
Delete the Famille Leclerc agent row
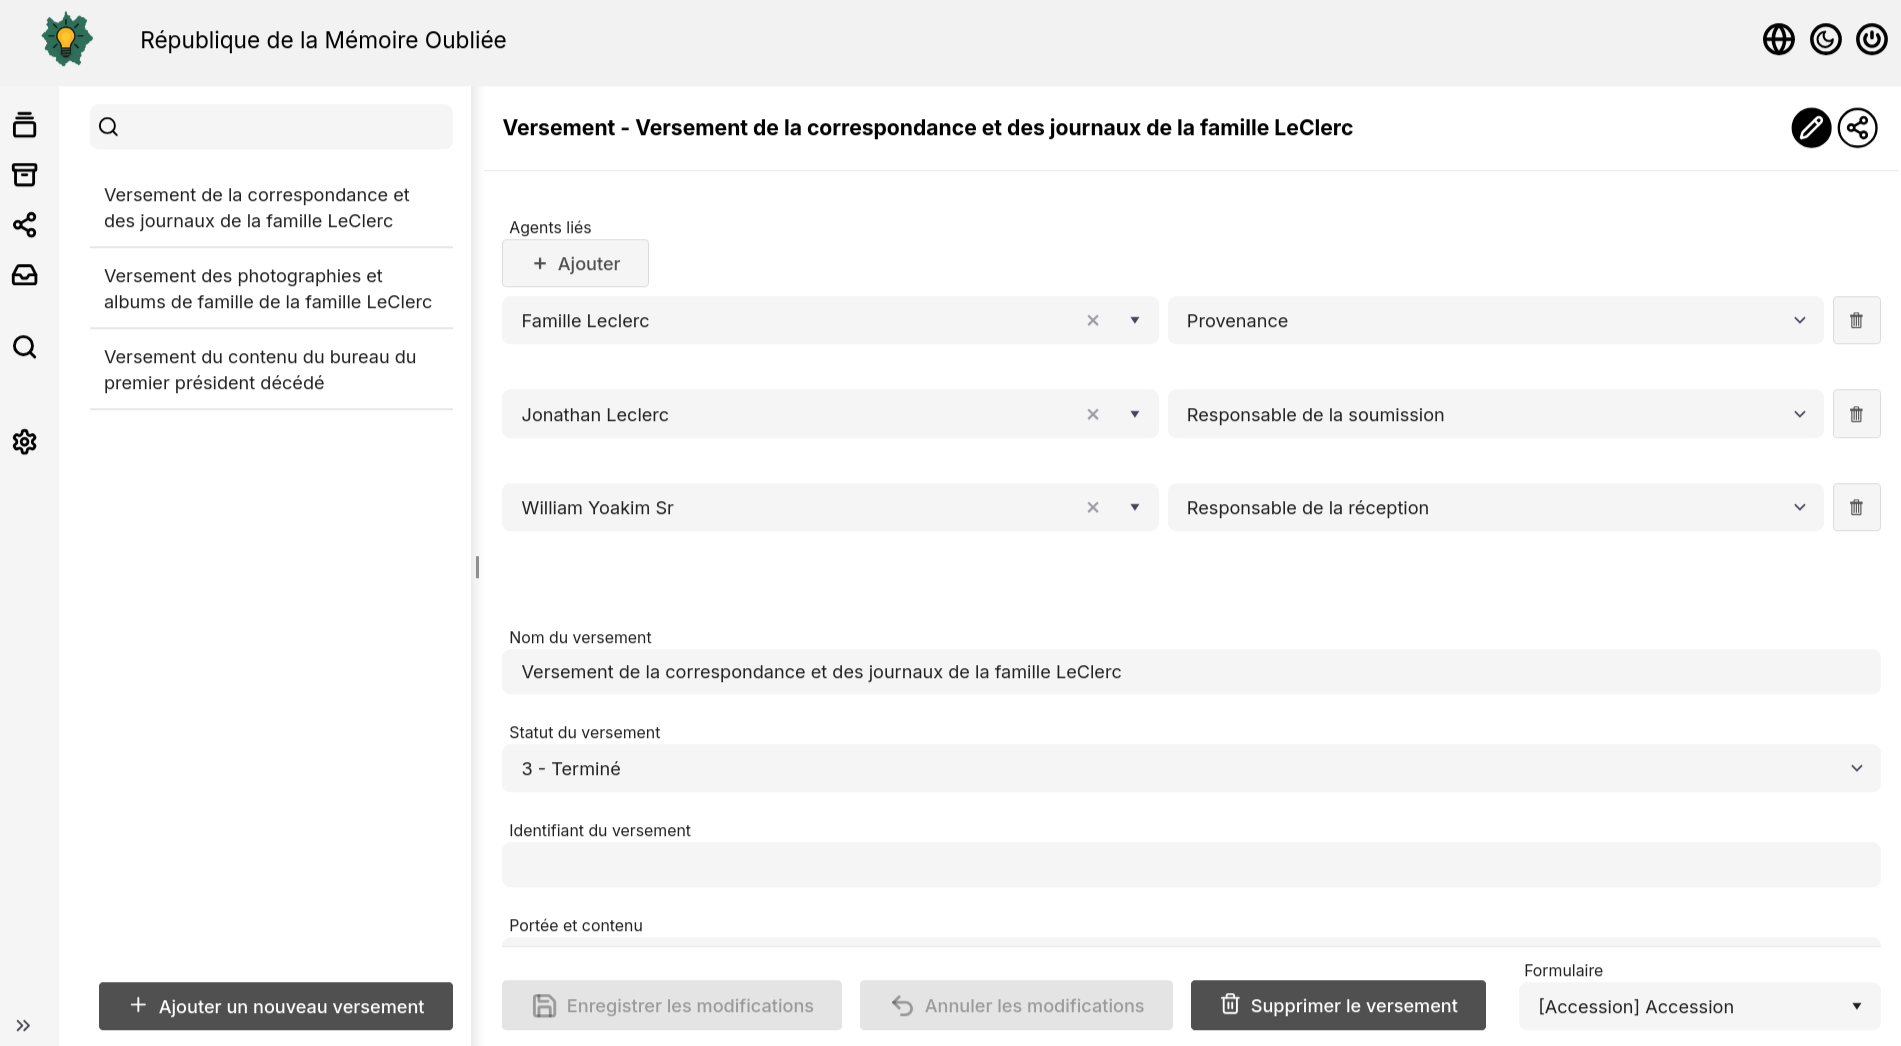pos(1856,320)
